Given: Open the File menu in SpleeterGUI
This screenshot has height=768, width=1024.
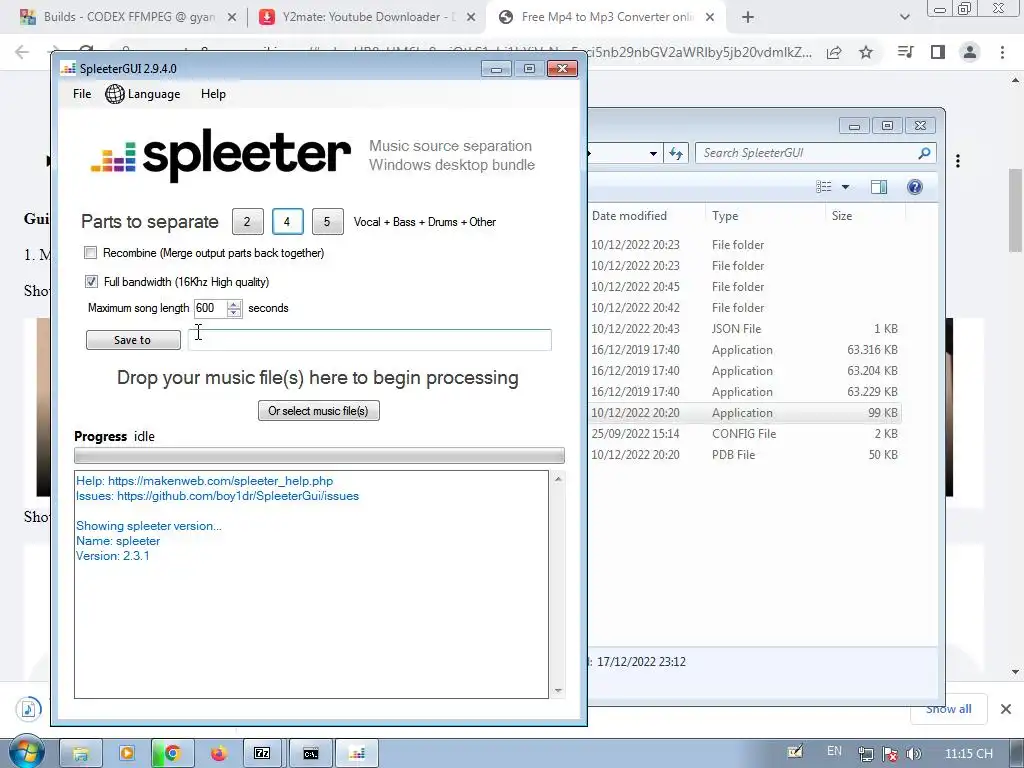Looking at the screenshot, I should pos(82,94).
